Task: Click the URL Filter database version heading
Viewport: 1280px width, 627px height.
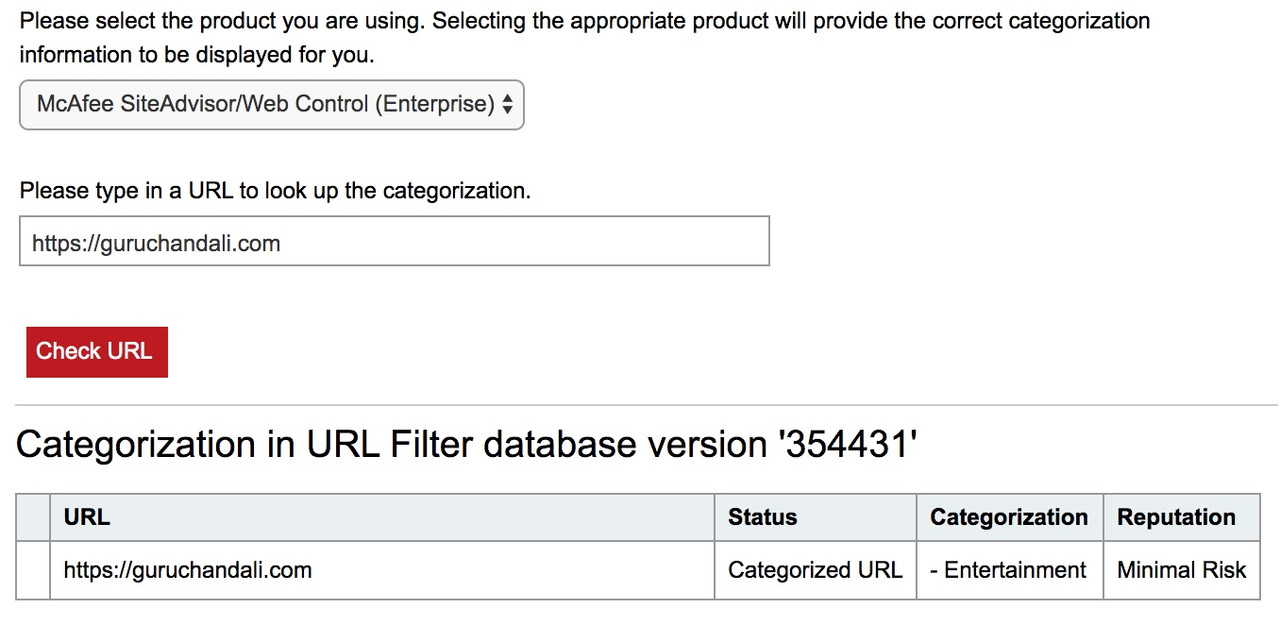Action: pos(467,444)
